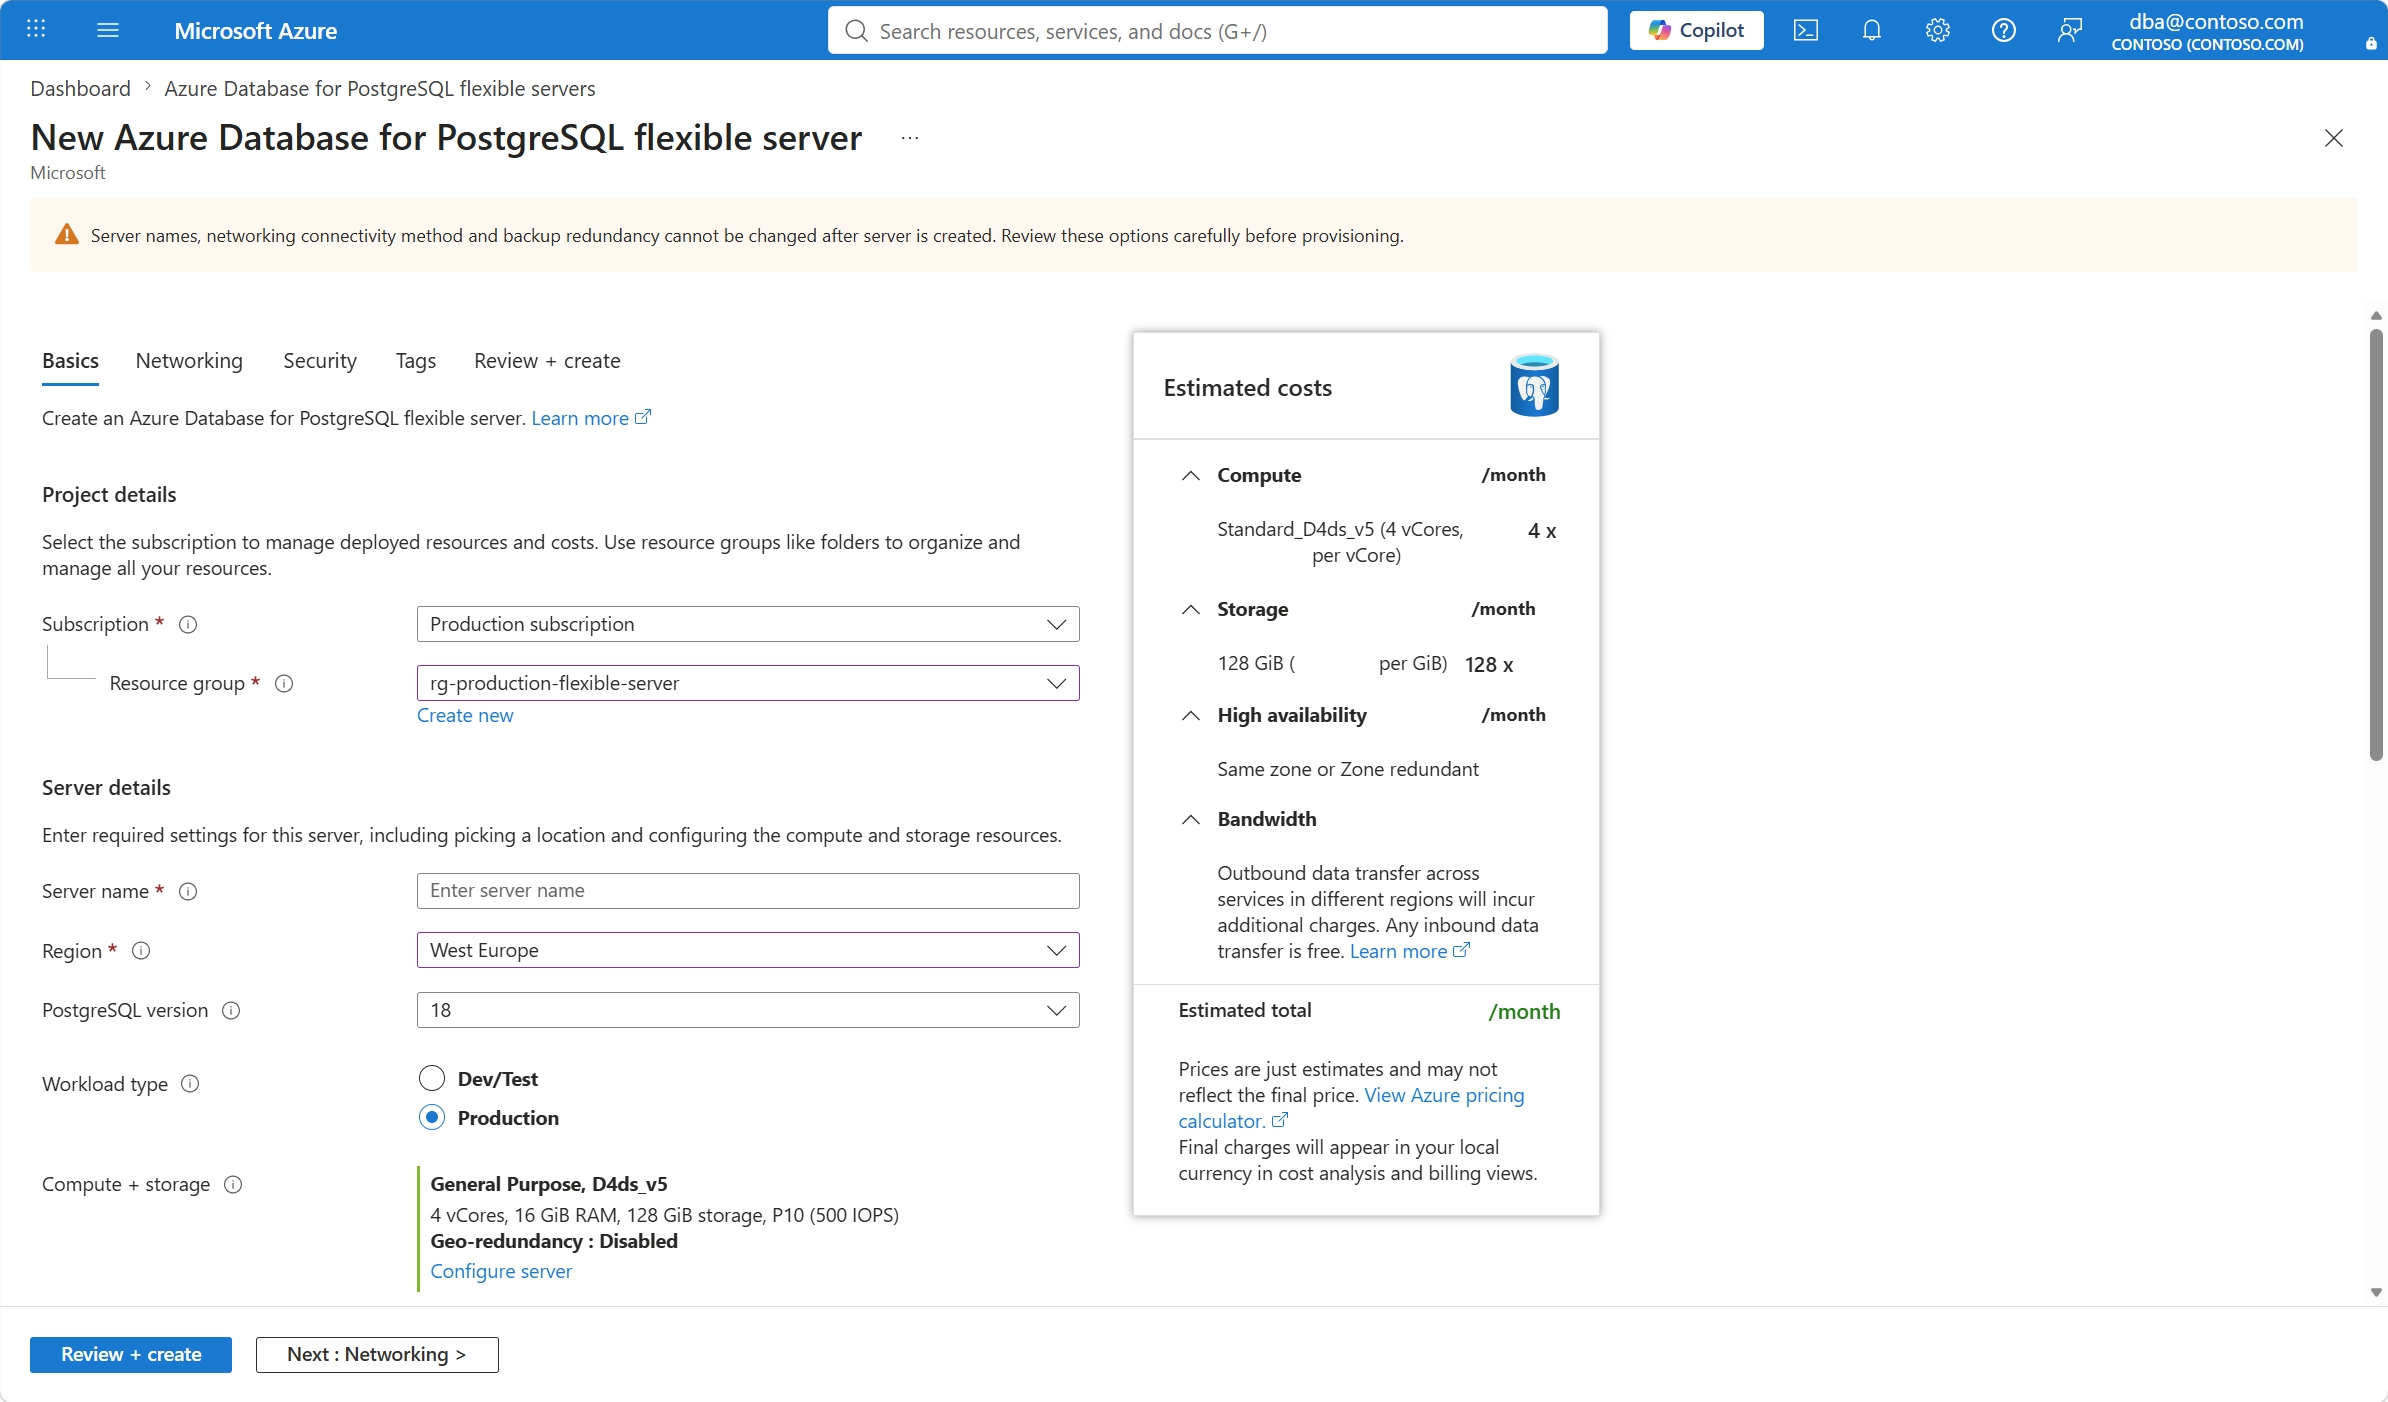Collapse the High availability cost section
This screenshot has width=2388, height=1402.
(x=1190, y=715)
